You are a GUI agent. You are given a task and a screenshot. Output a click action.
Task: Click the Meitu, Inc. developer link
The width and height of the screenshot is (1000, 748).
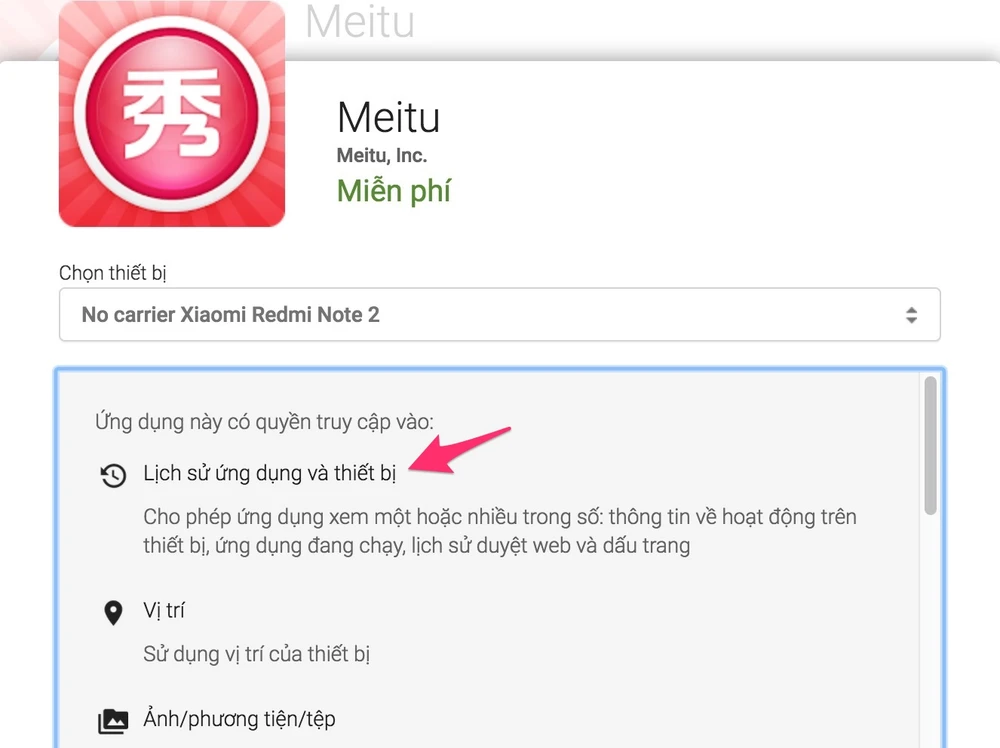point(381,155)
